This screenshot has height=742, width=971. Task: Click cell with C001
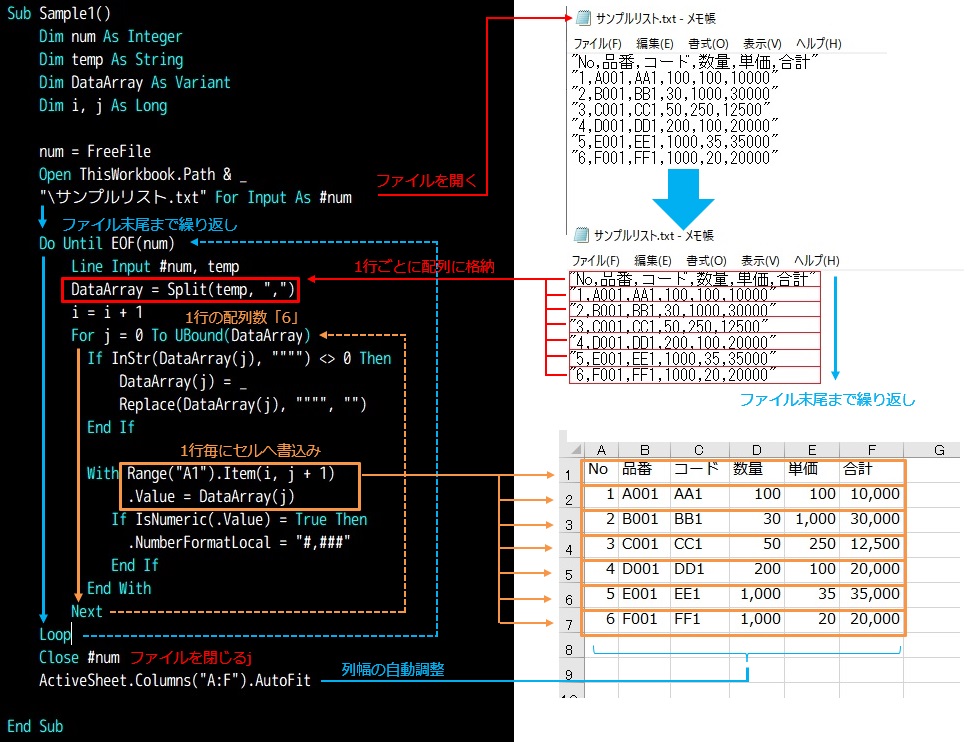click(644, 544)
